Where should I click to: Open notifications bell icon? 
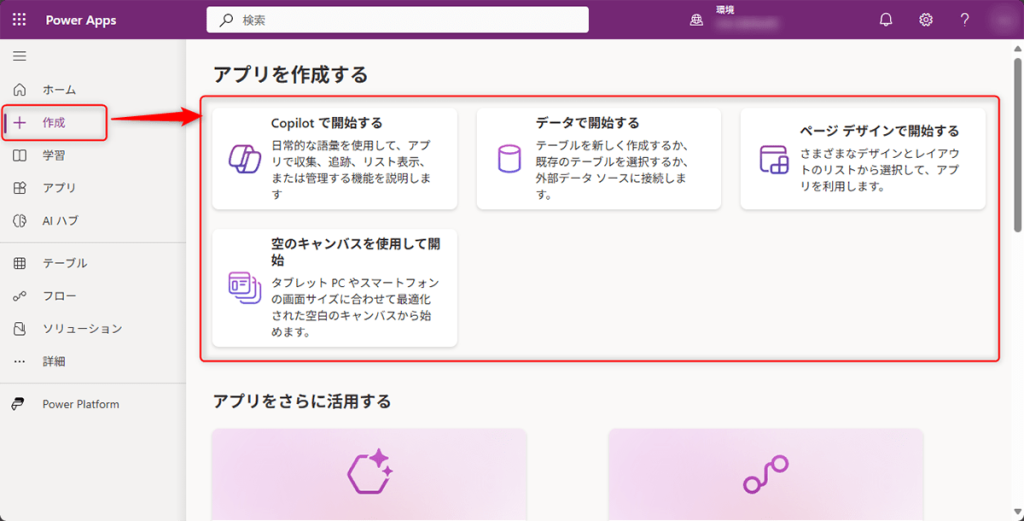pyautogui.click(x=886, y=20)
